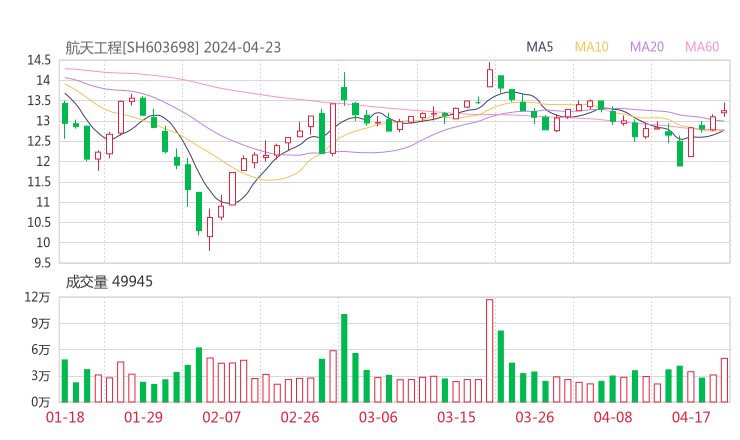740x440 pixels.
Task: Click the 6万 volume axis label
Action: [41, 350]
